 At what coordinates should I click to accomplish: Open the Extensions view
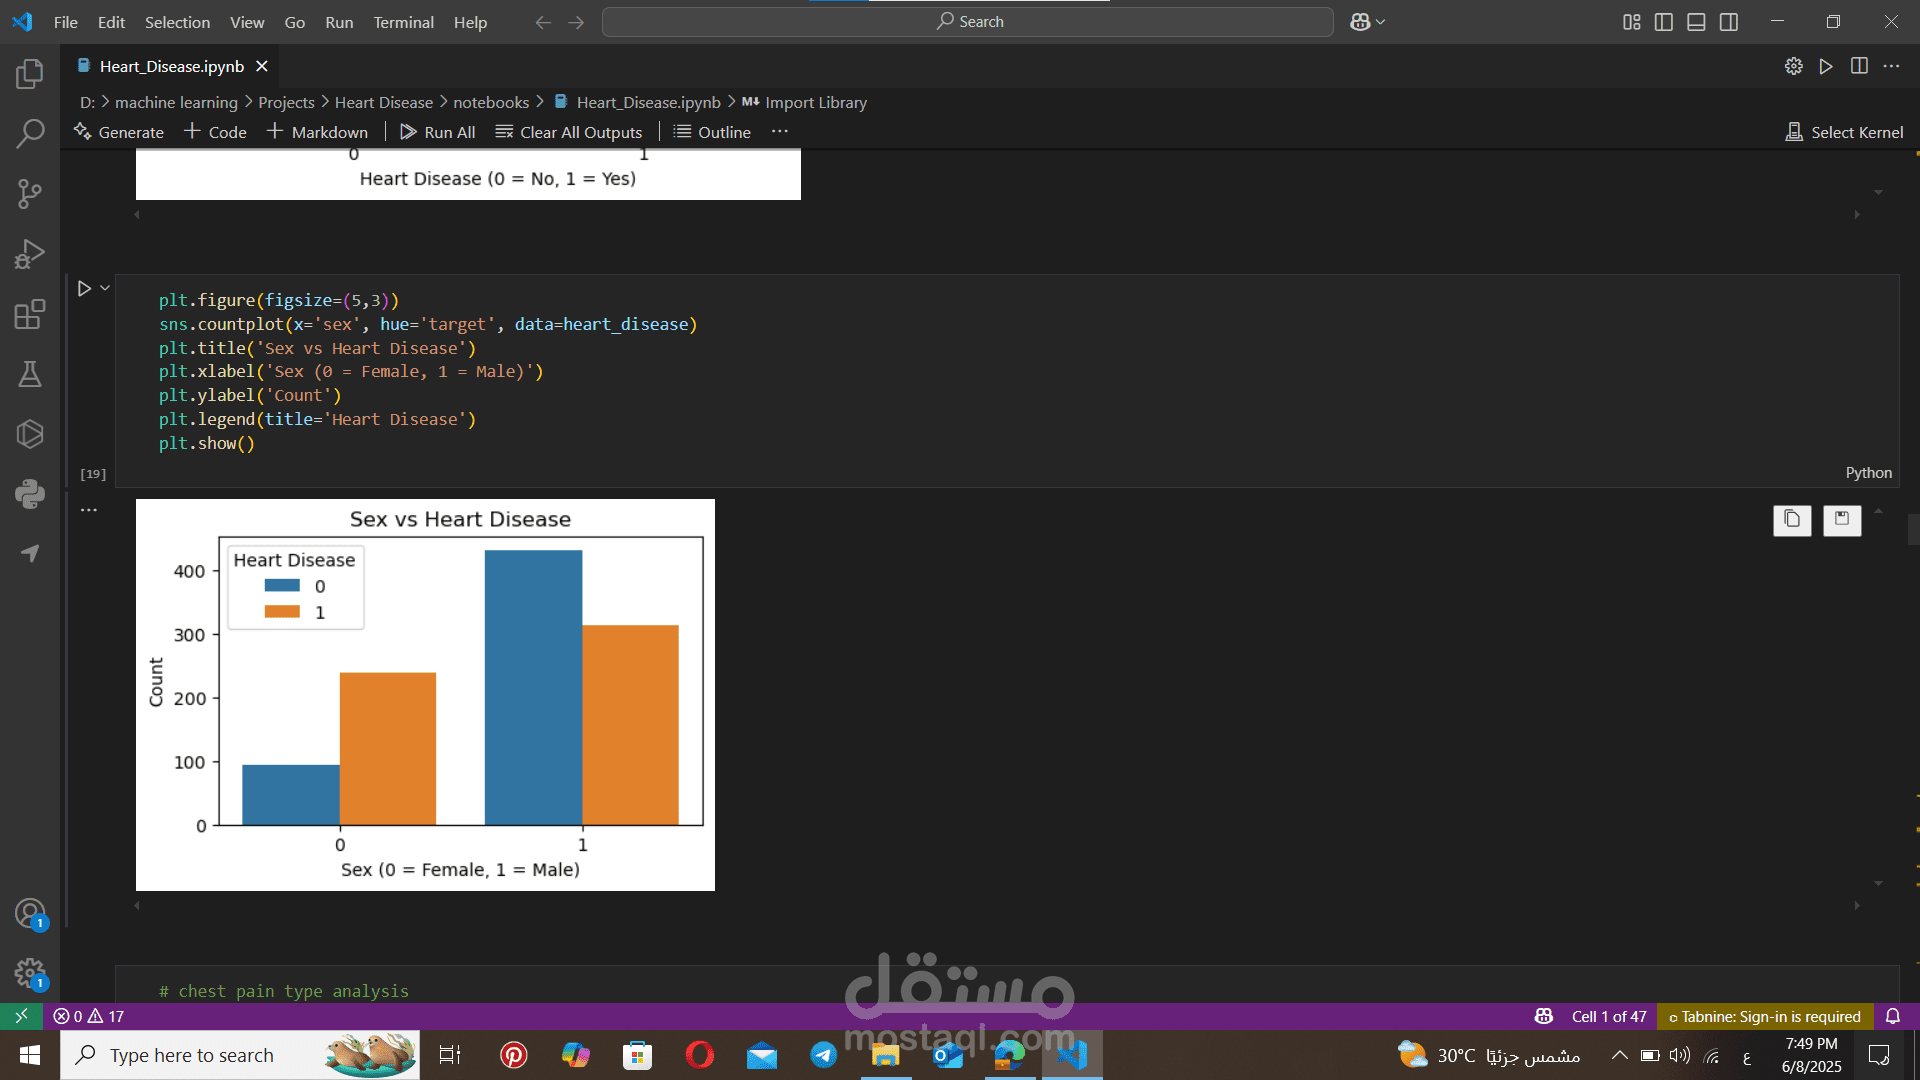tap(30, 314)
